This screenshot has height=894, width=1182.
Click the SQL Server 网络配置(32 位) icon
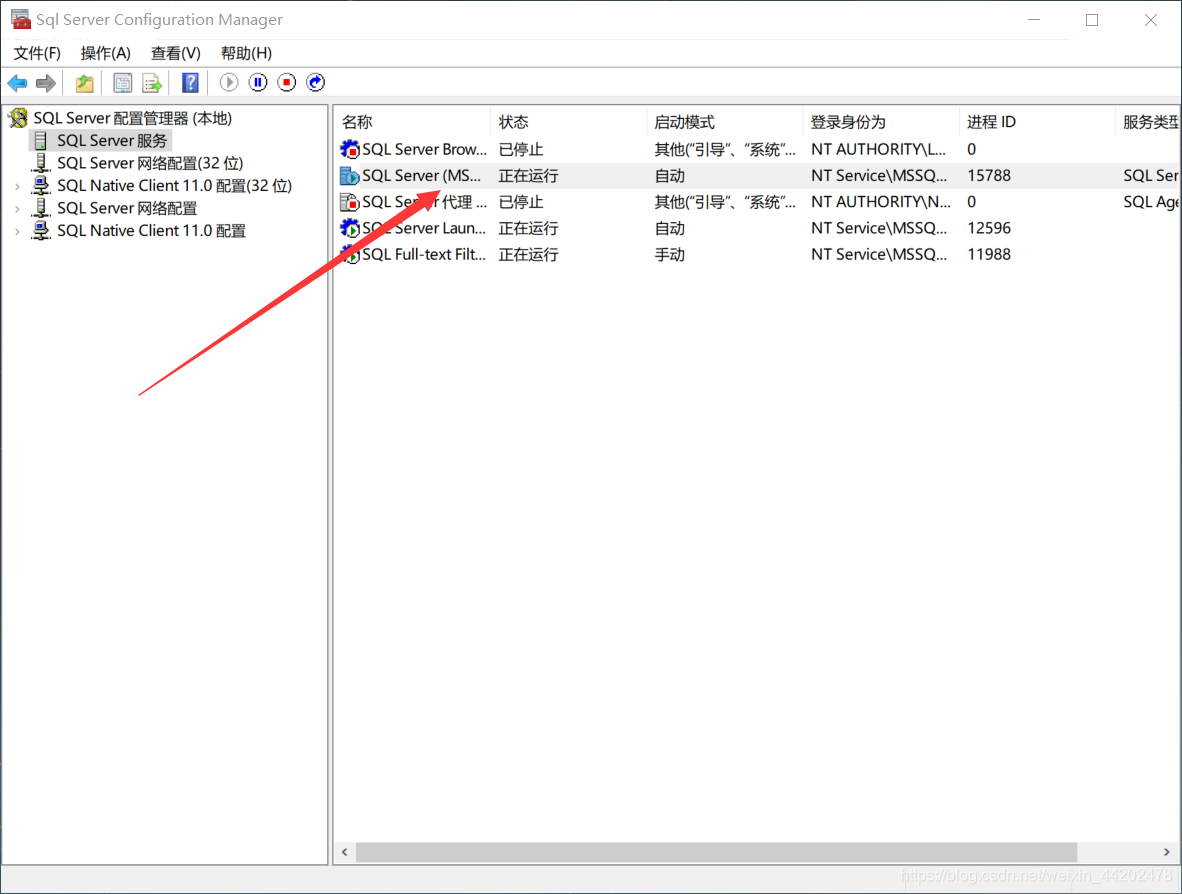(41, 163)
